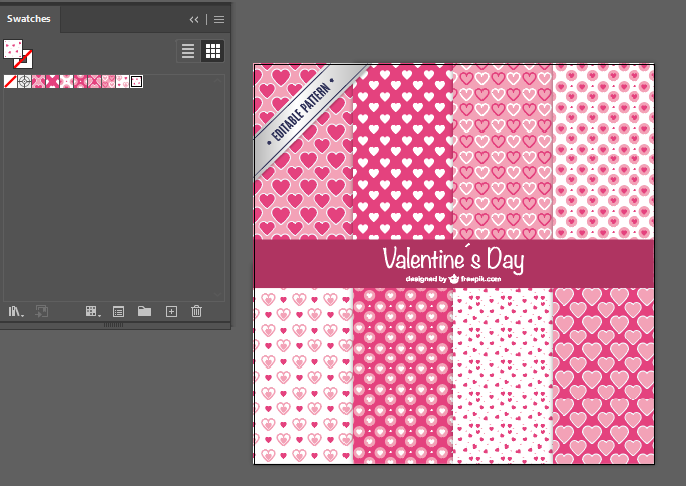Select the sixth swatch, pink circles pattern
The height and width of the screenshot is (486, 686).
pos(80,81)
